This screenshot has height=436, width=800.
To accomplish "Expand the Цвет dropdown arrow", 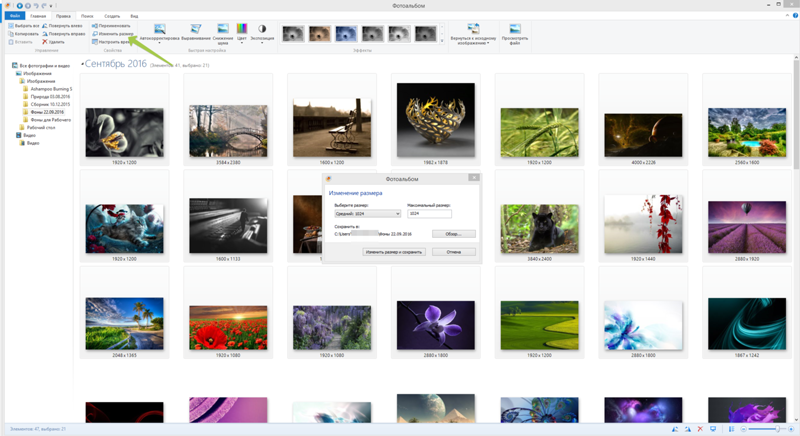I will (242, 43).
